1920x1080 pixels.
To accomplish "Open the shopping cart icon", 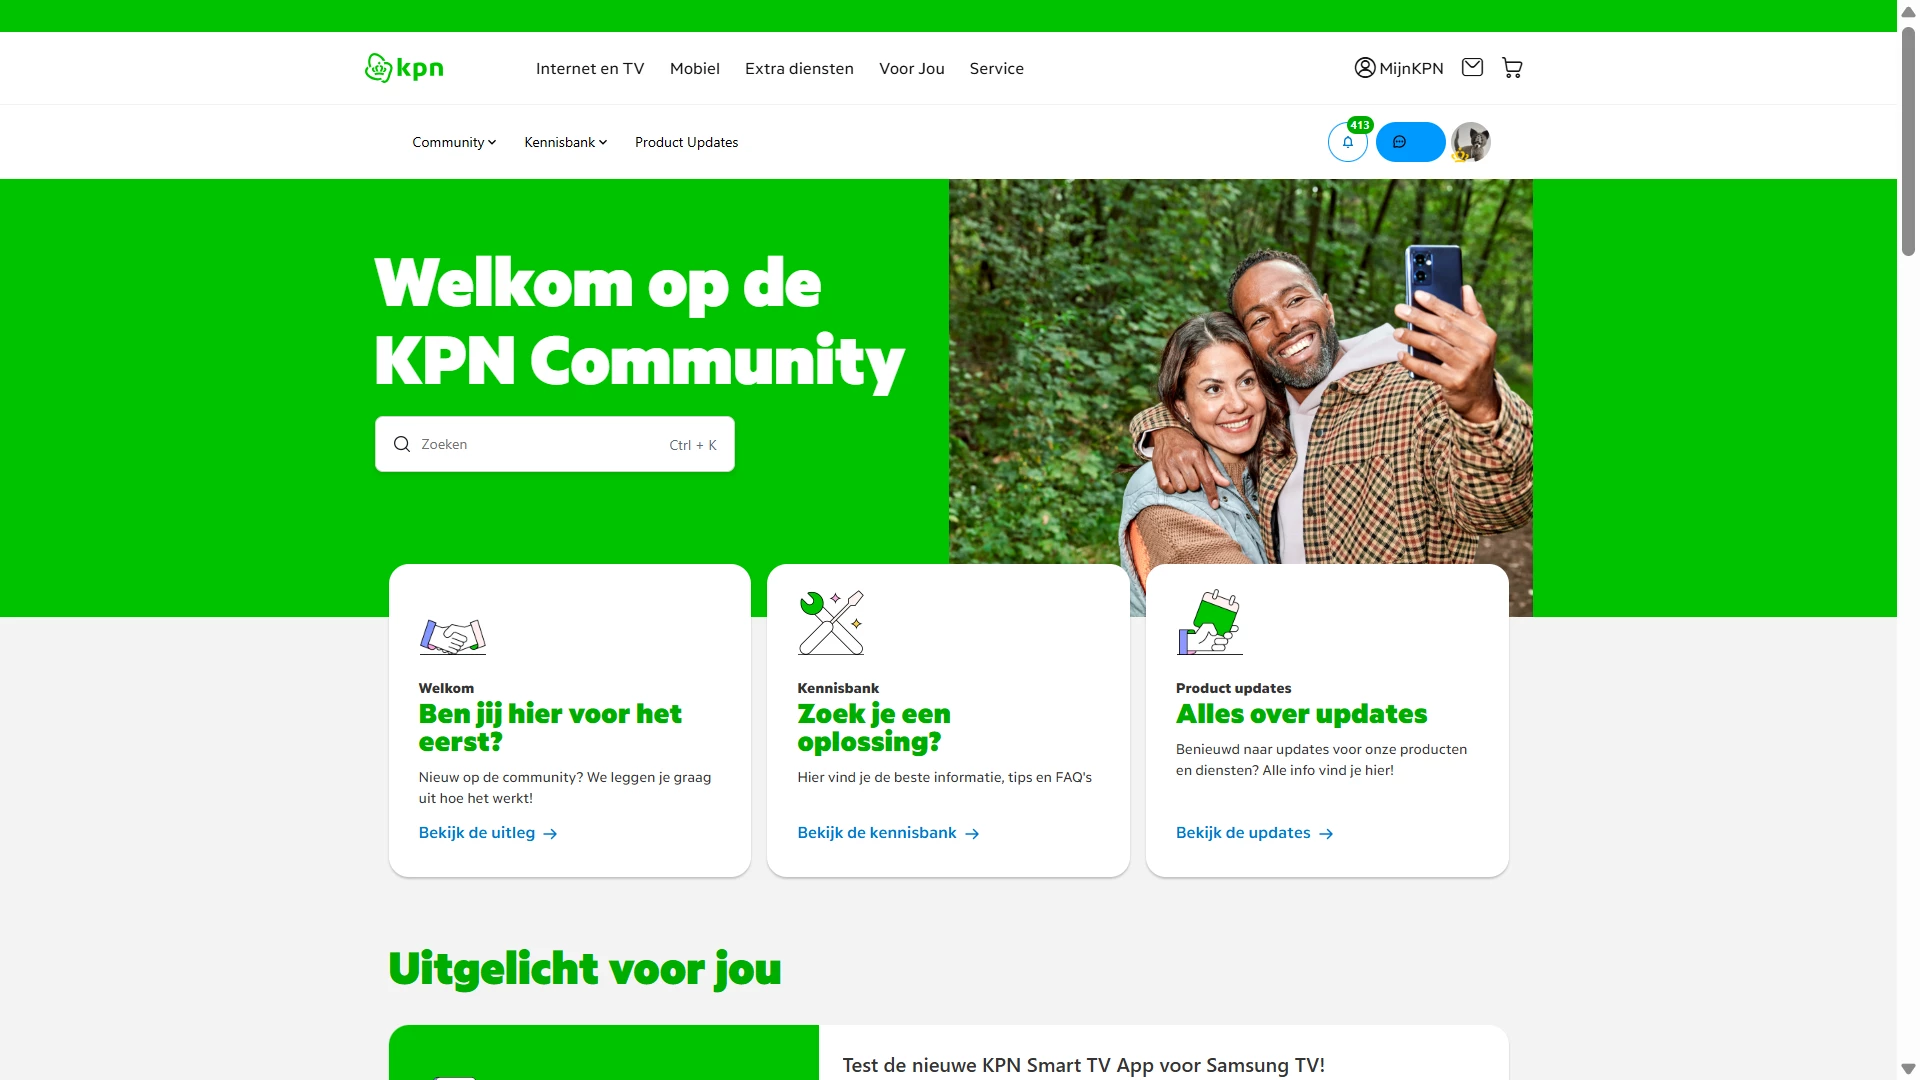I will coord(1512,68).
